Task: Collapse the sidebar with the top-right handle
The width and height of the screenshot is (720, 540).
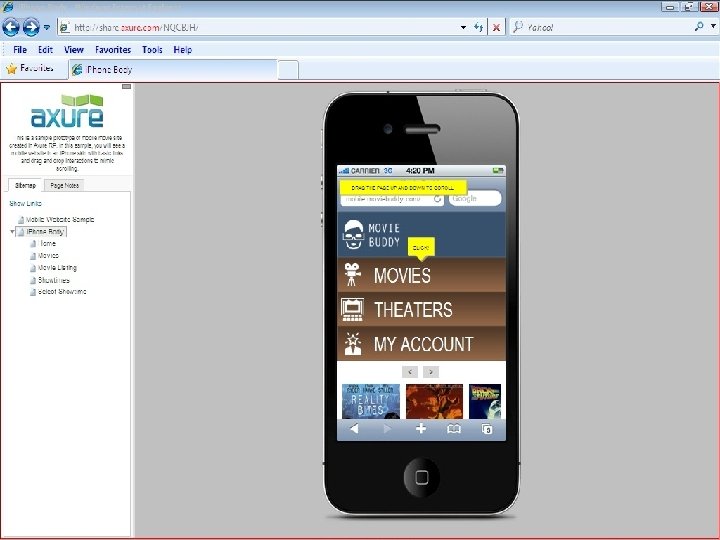Action: tap(127, 86)
